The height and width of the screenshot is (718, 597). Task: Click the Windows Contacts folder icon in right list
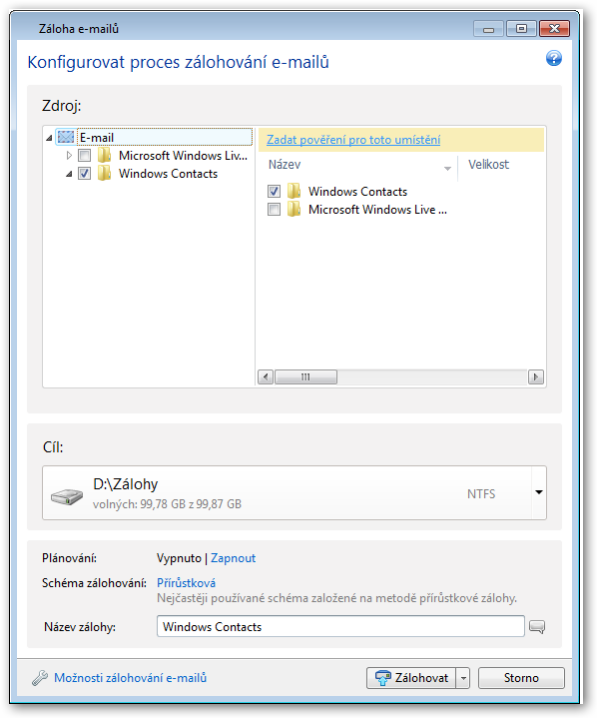294,191
